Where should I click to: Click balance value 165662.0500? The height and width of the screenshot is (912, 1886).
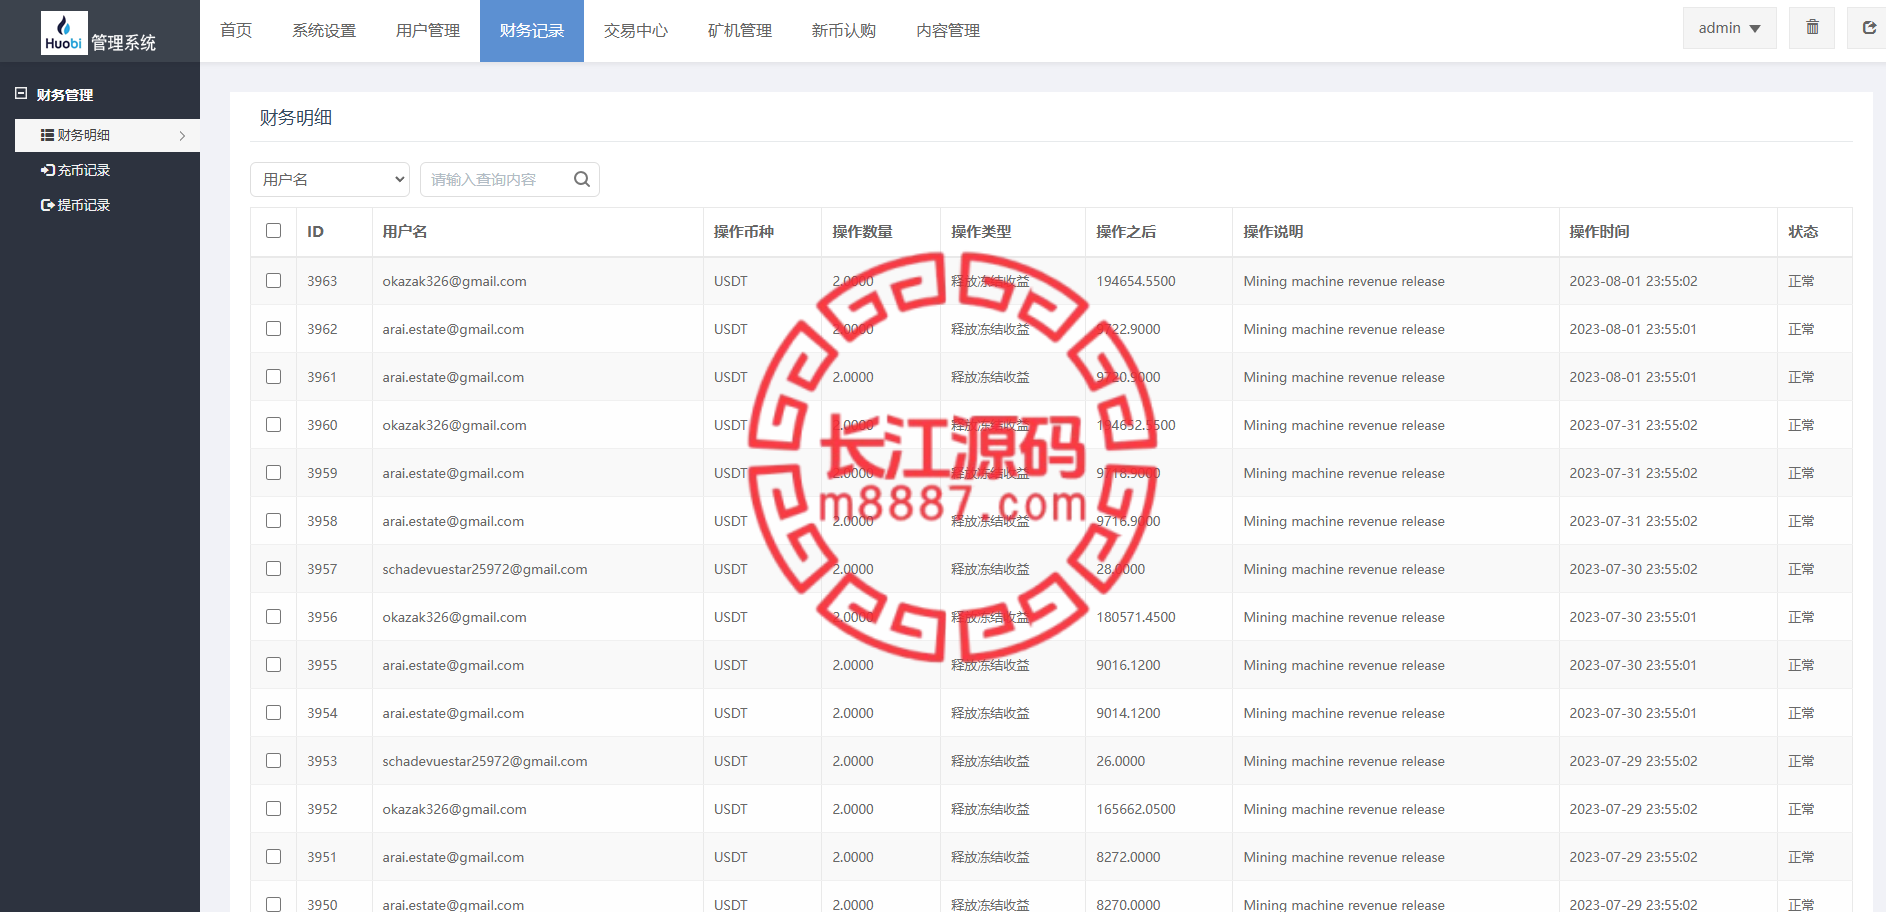1136,809
